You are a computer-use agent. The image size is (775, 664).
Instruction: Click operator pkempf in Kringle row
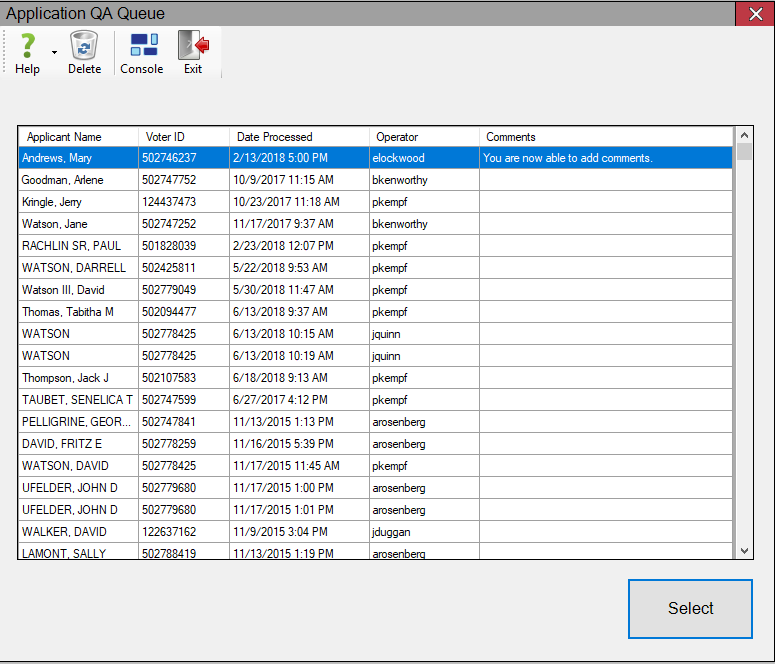coord(389,202)
